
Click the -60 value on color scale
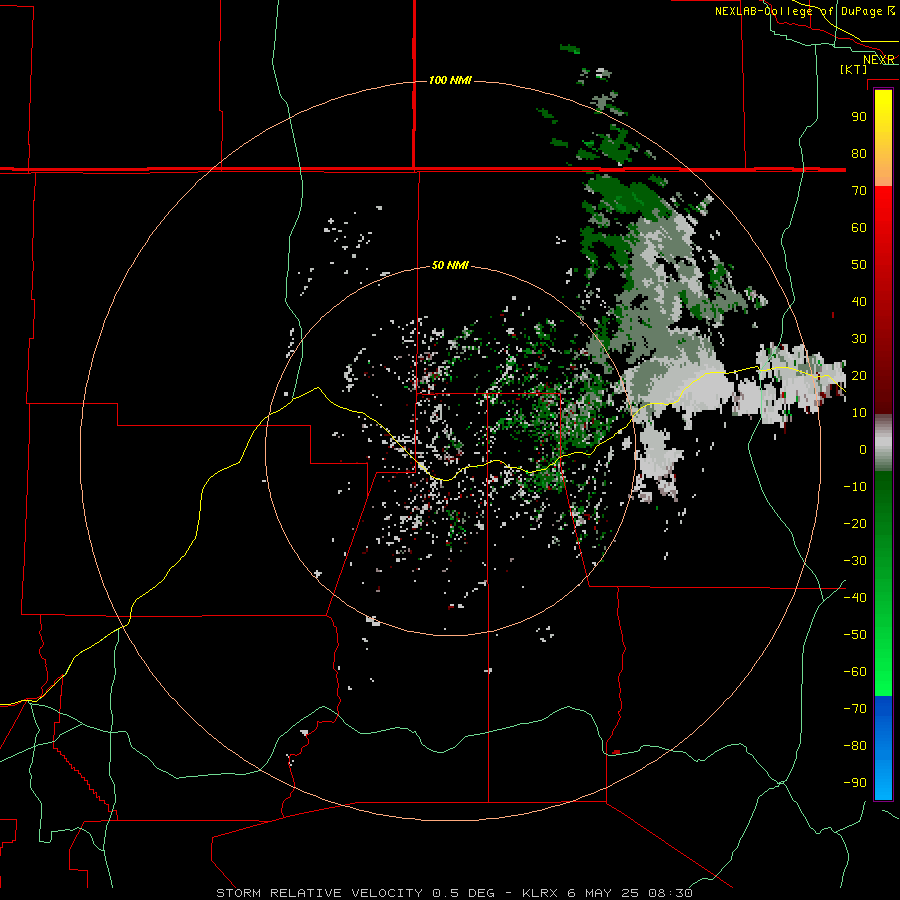(x=855, y=672)
